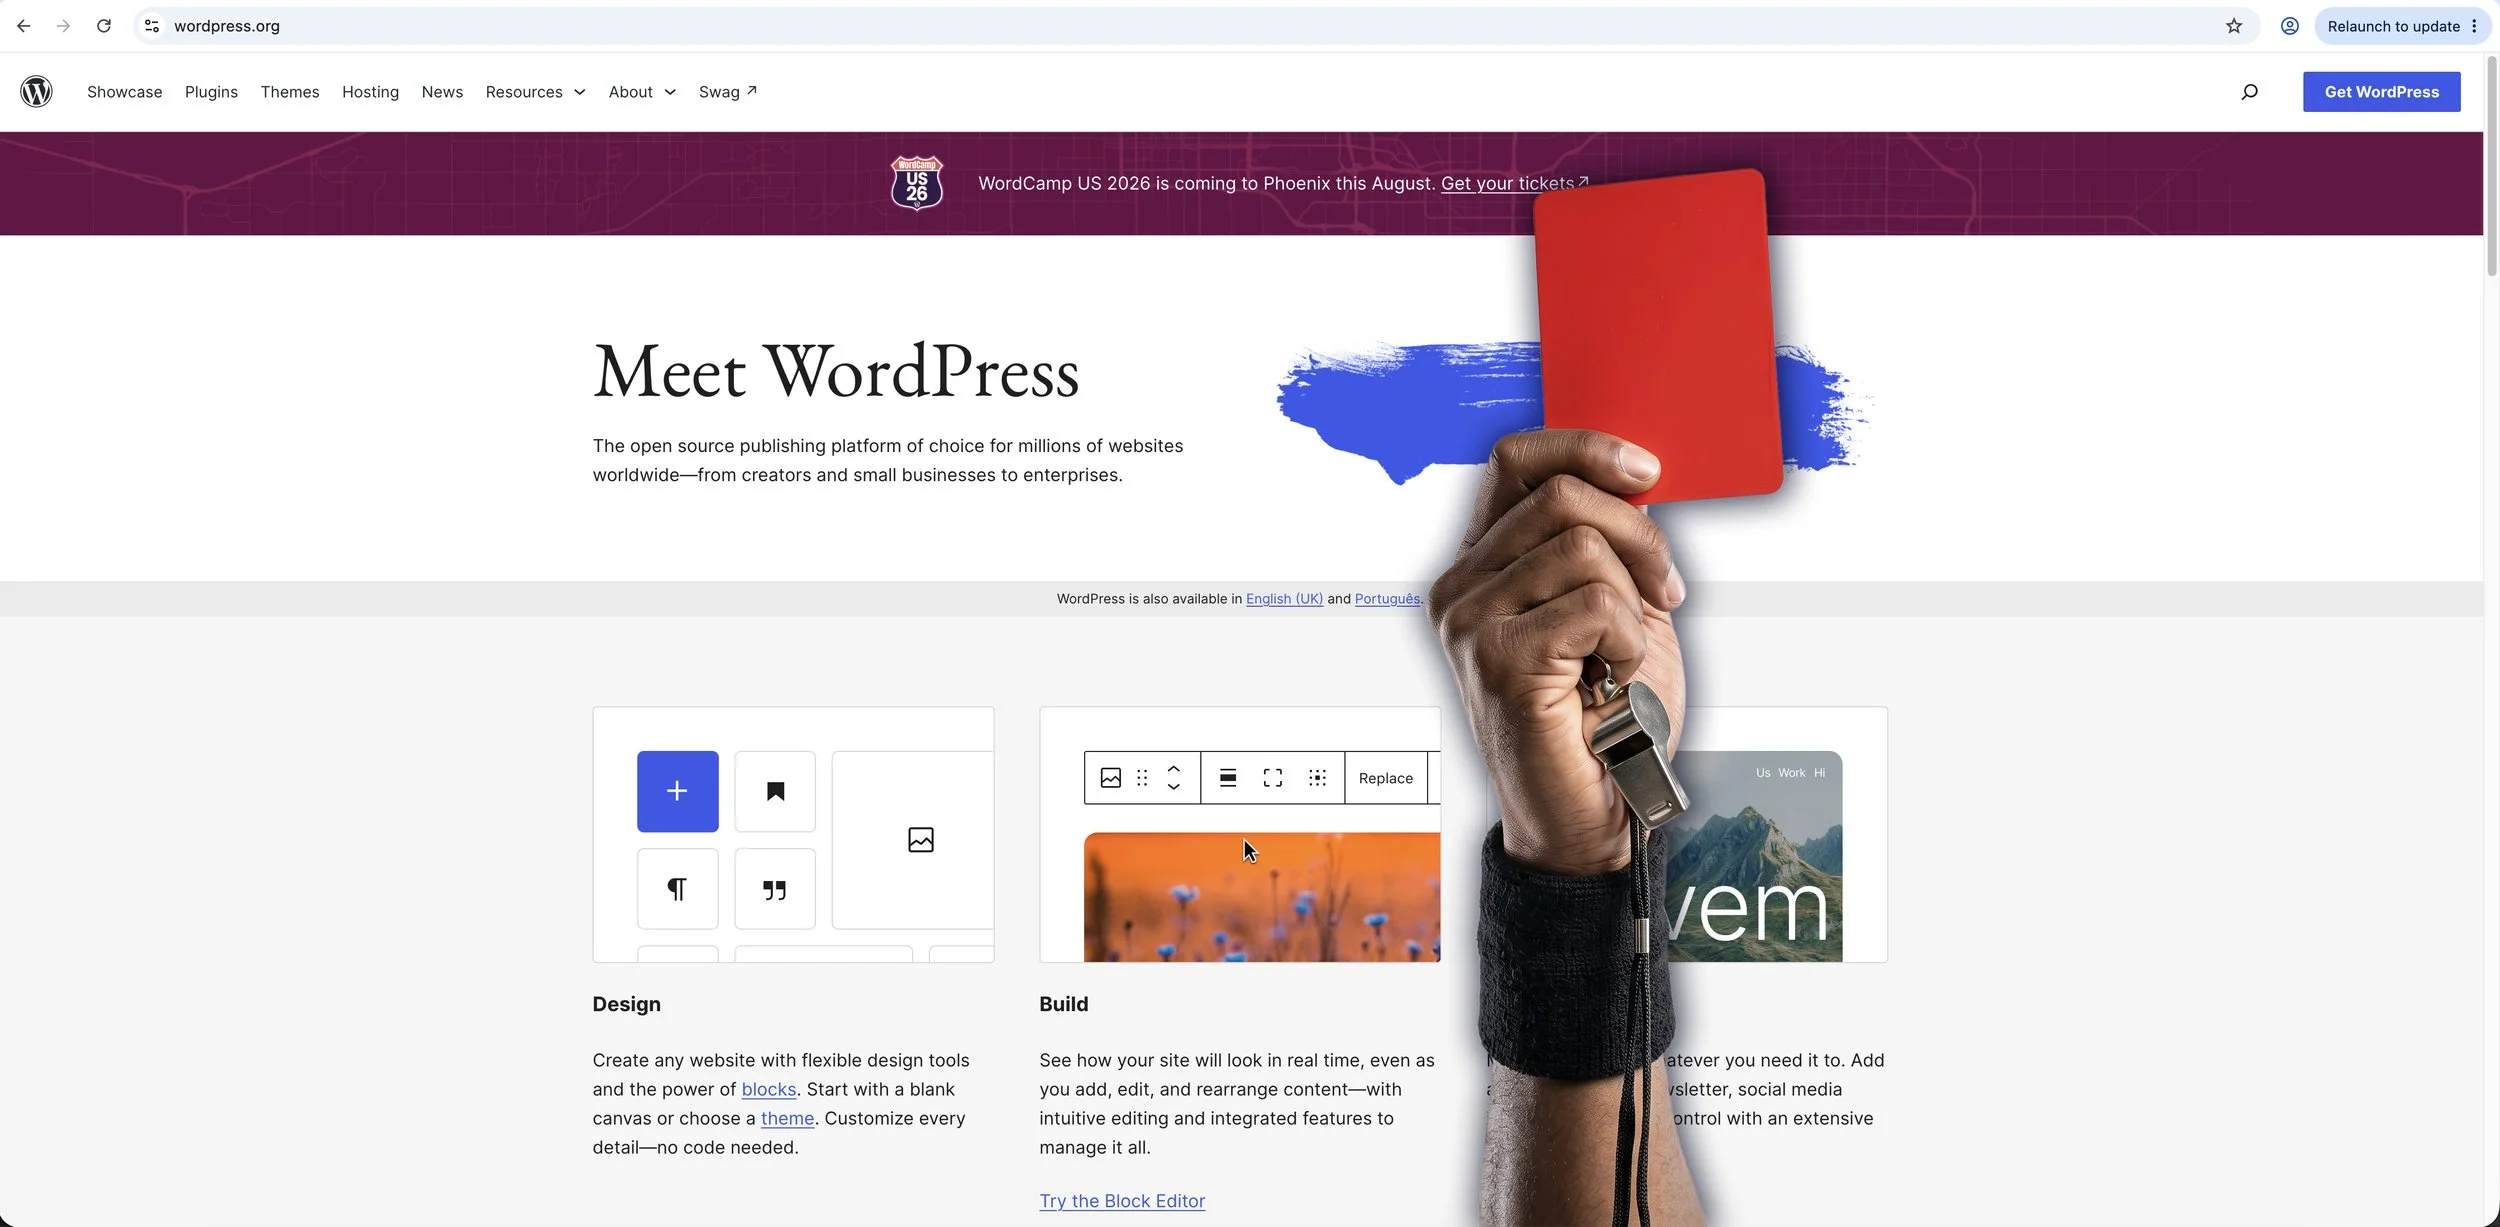This screenshot has height=1227, width=2500.
Task: Follow the theme link in Design text
Action: [787, 1118]
